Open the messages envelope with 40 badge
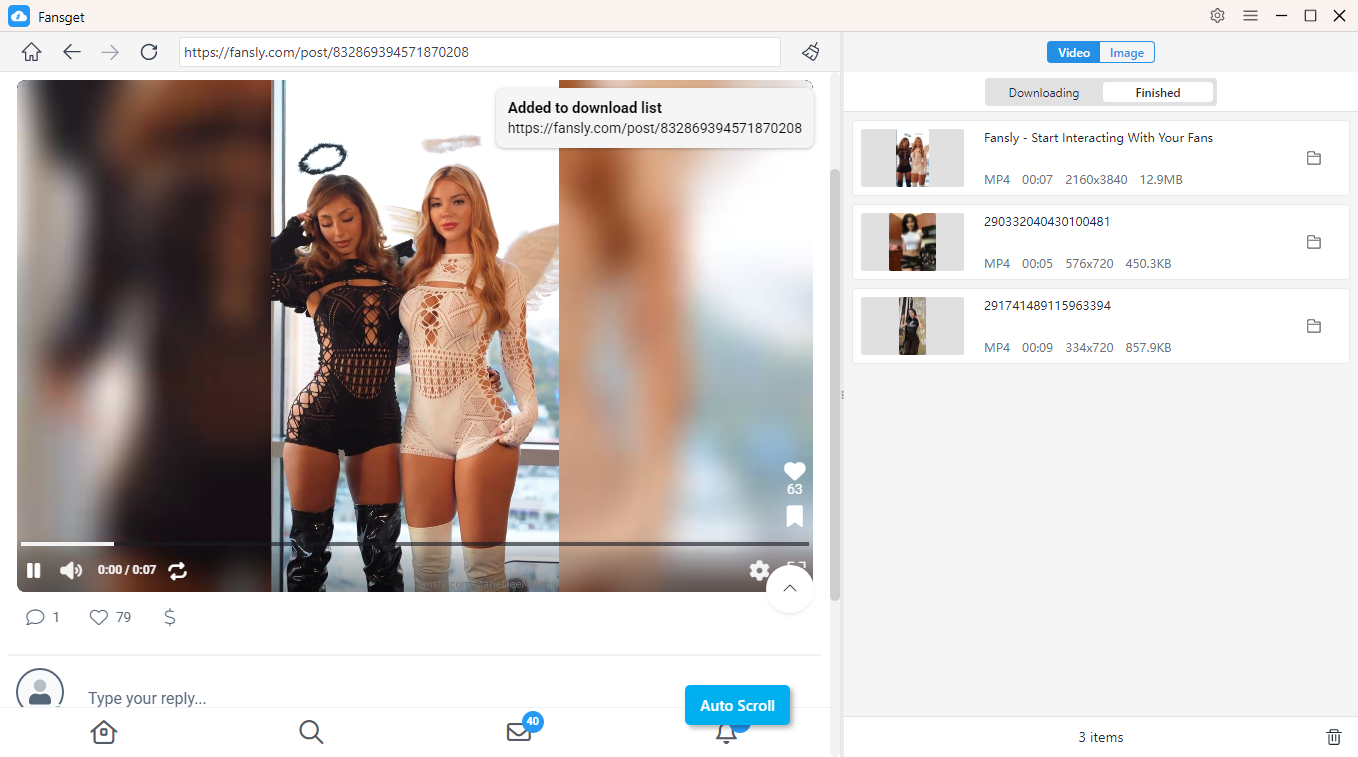The height and width of the screenshot is (757, 1358). click(518, 732)
